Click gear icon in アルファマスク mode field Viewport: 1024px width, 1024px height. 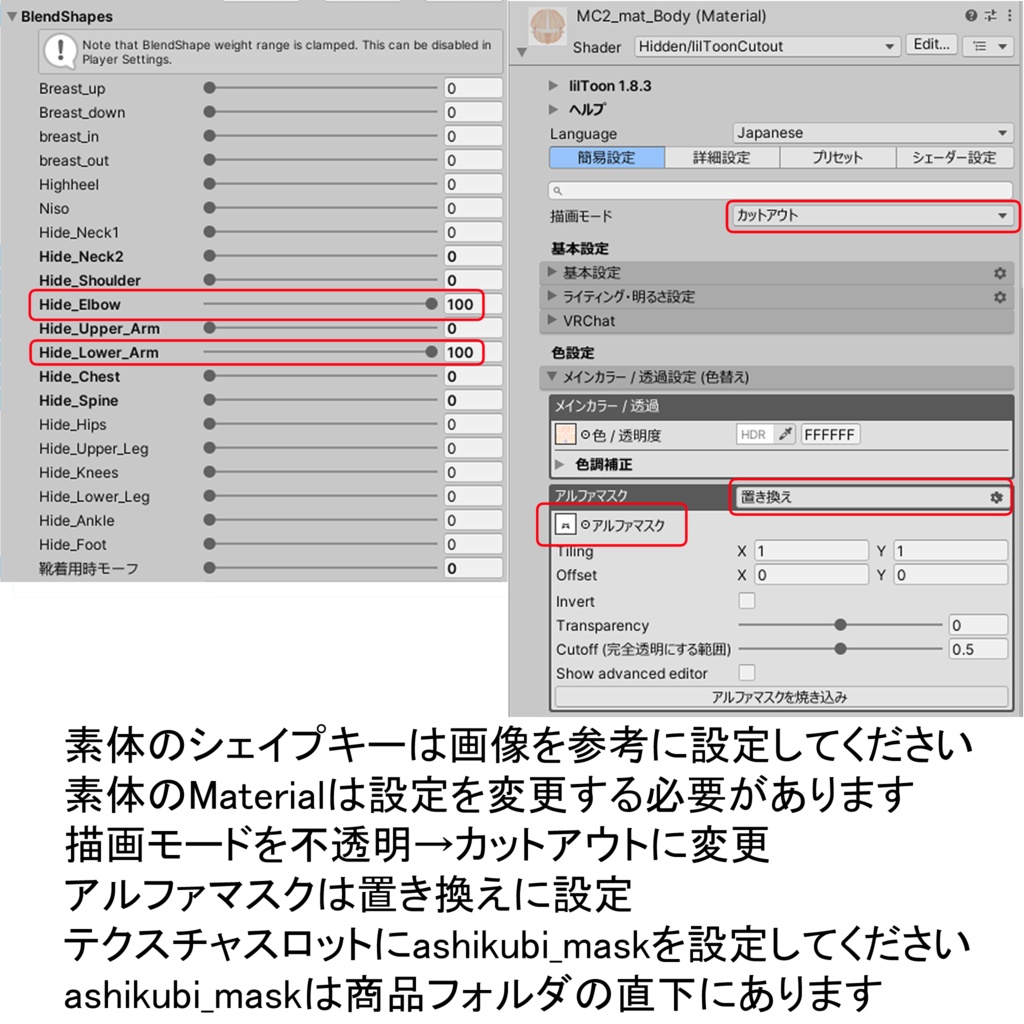point(996,498)
